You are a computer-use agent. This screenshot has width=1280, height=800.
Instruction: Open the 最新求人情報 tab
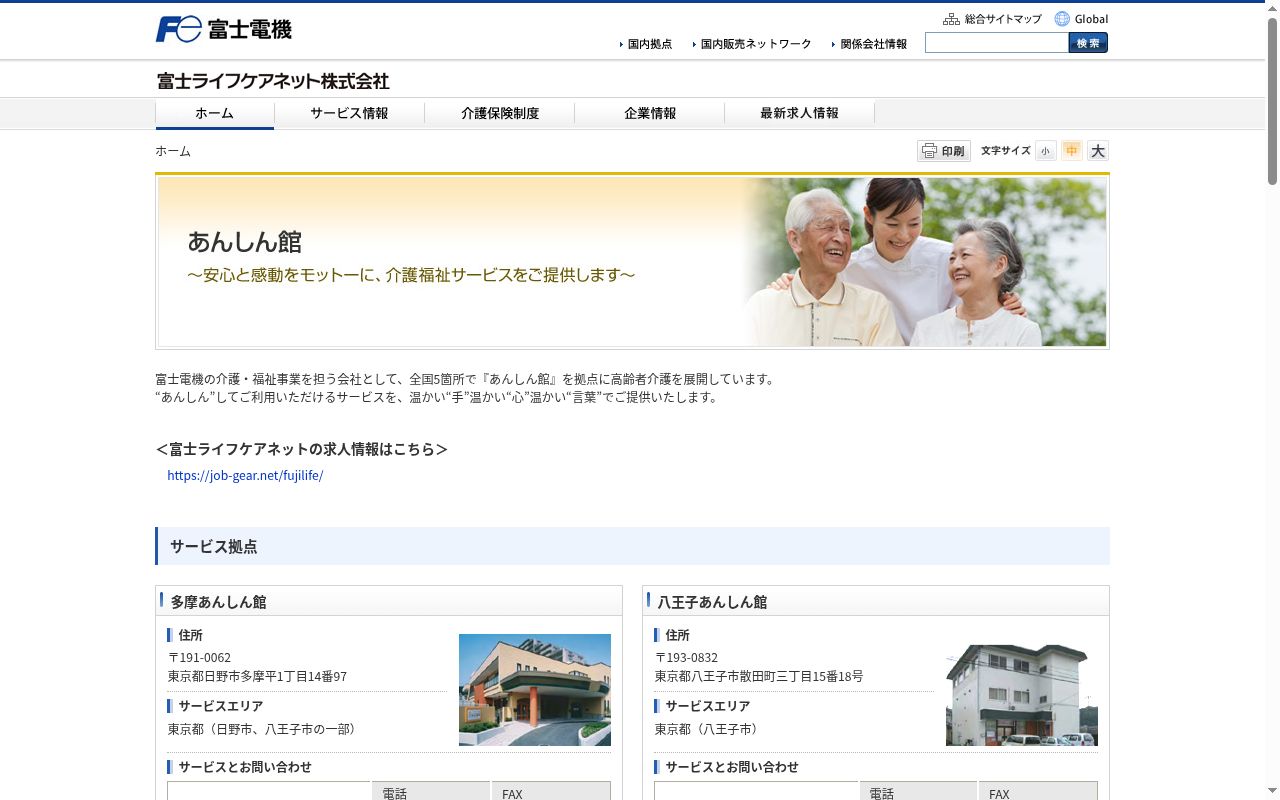click(799, 113)
